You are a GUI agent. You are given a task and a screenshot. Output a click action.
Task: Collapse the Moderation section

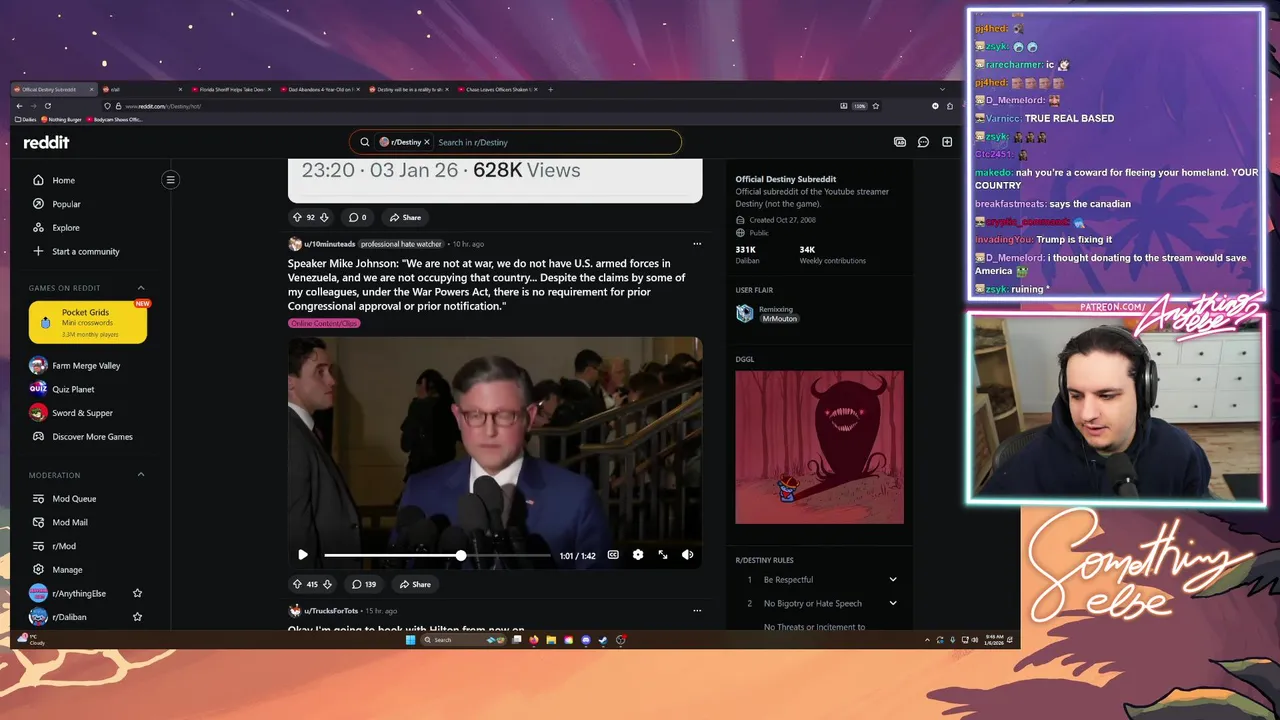tap(141, 475)
